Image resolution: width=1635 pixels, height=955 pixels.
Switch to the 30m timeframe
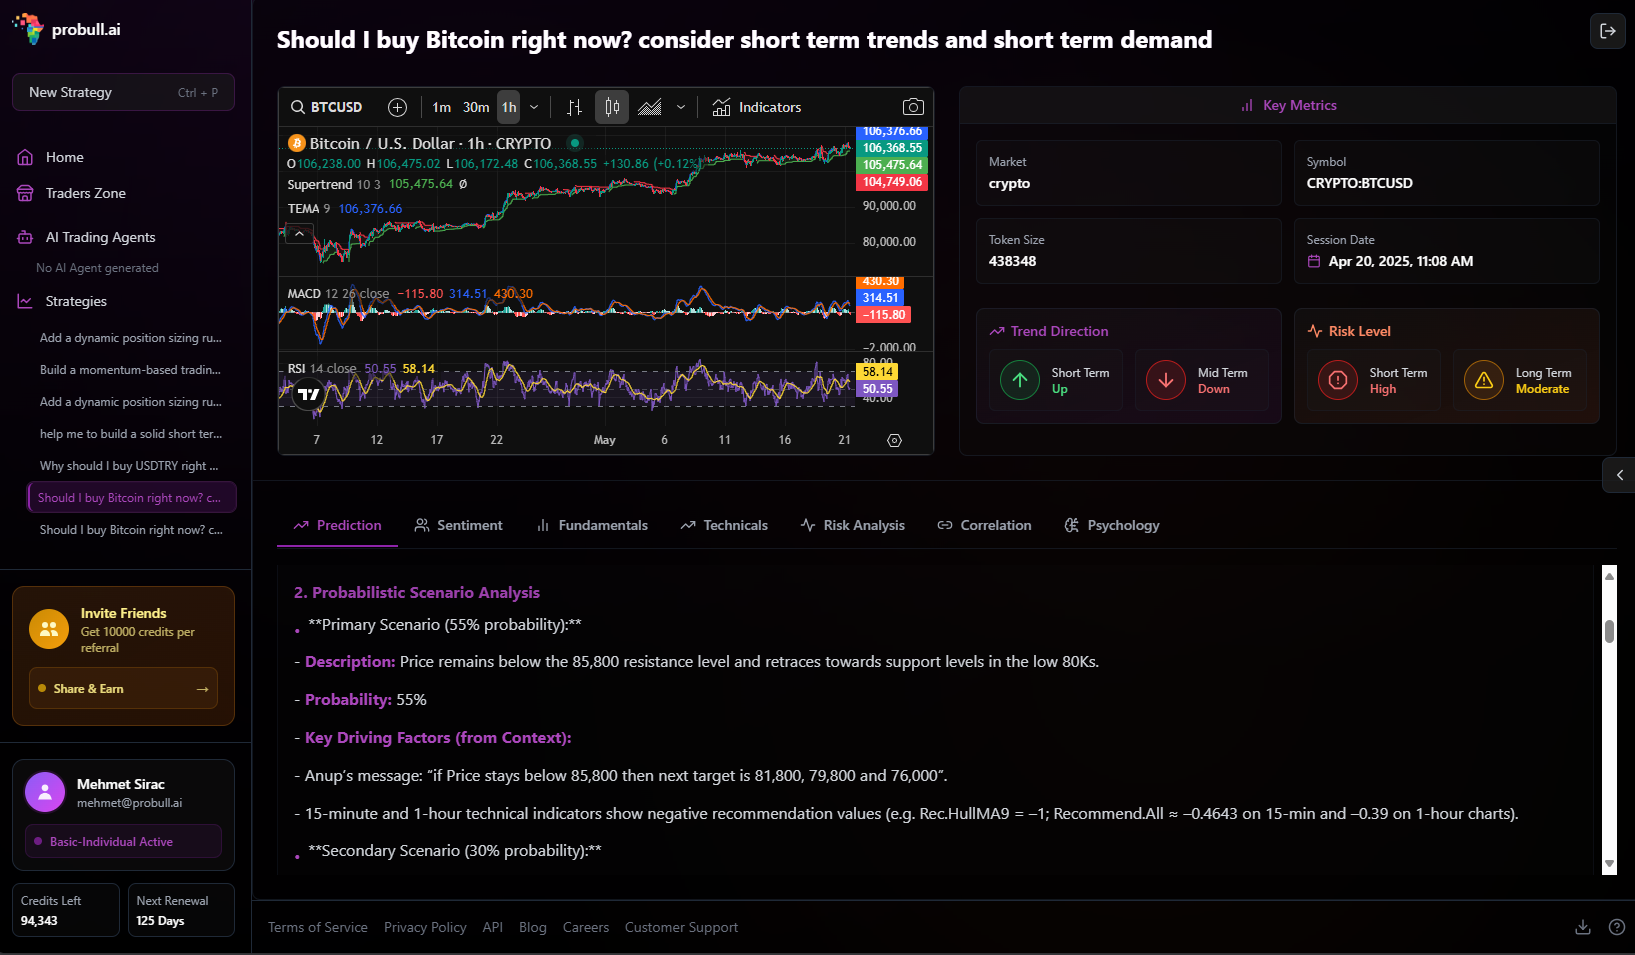point(475,107)
